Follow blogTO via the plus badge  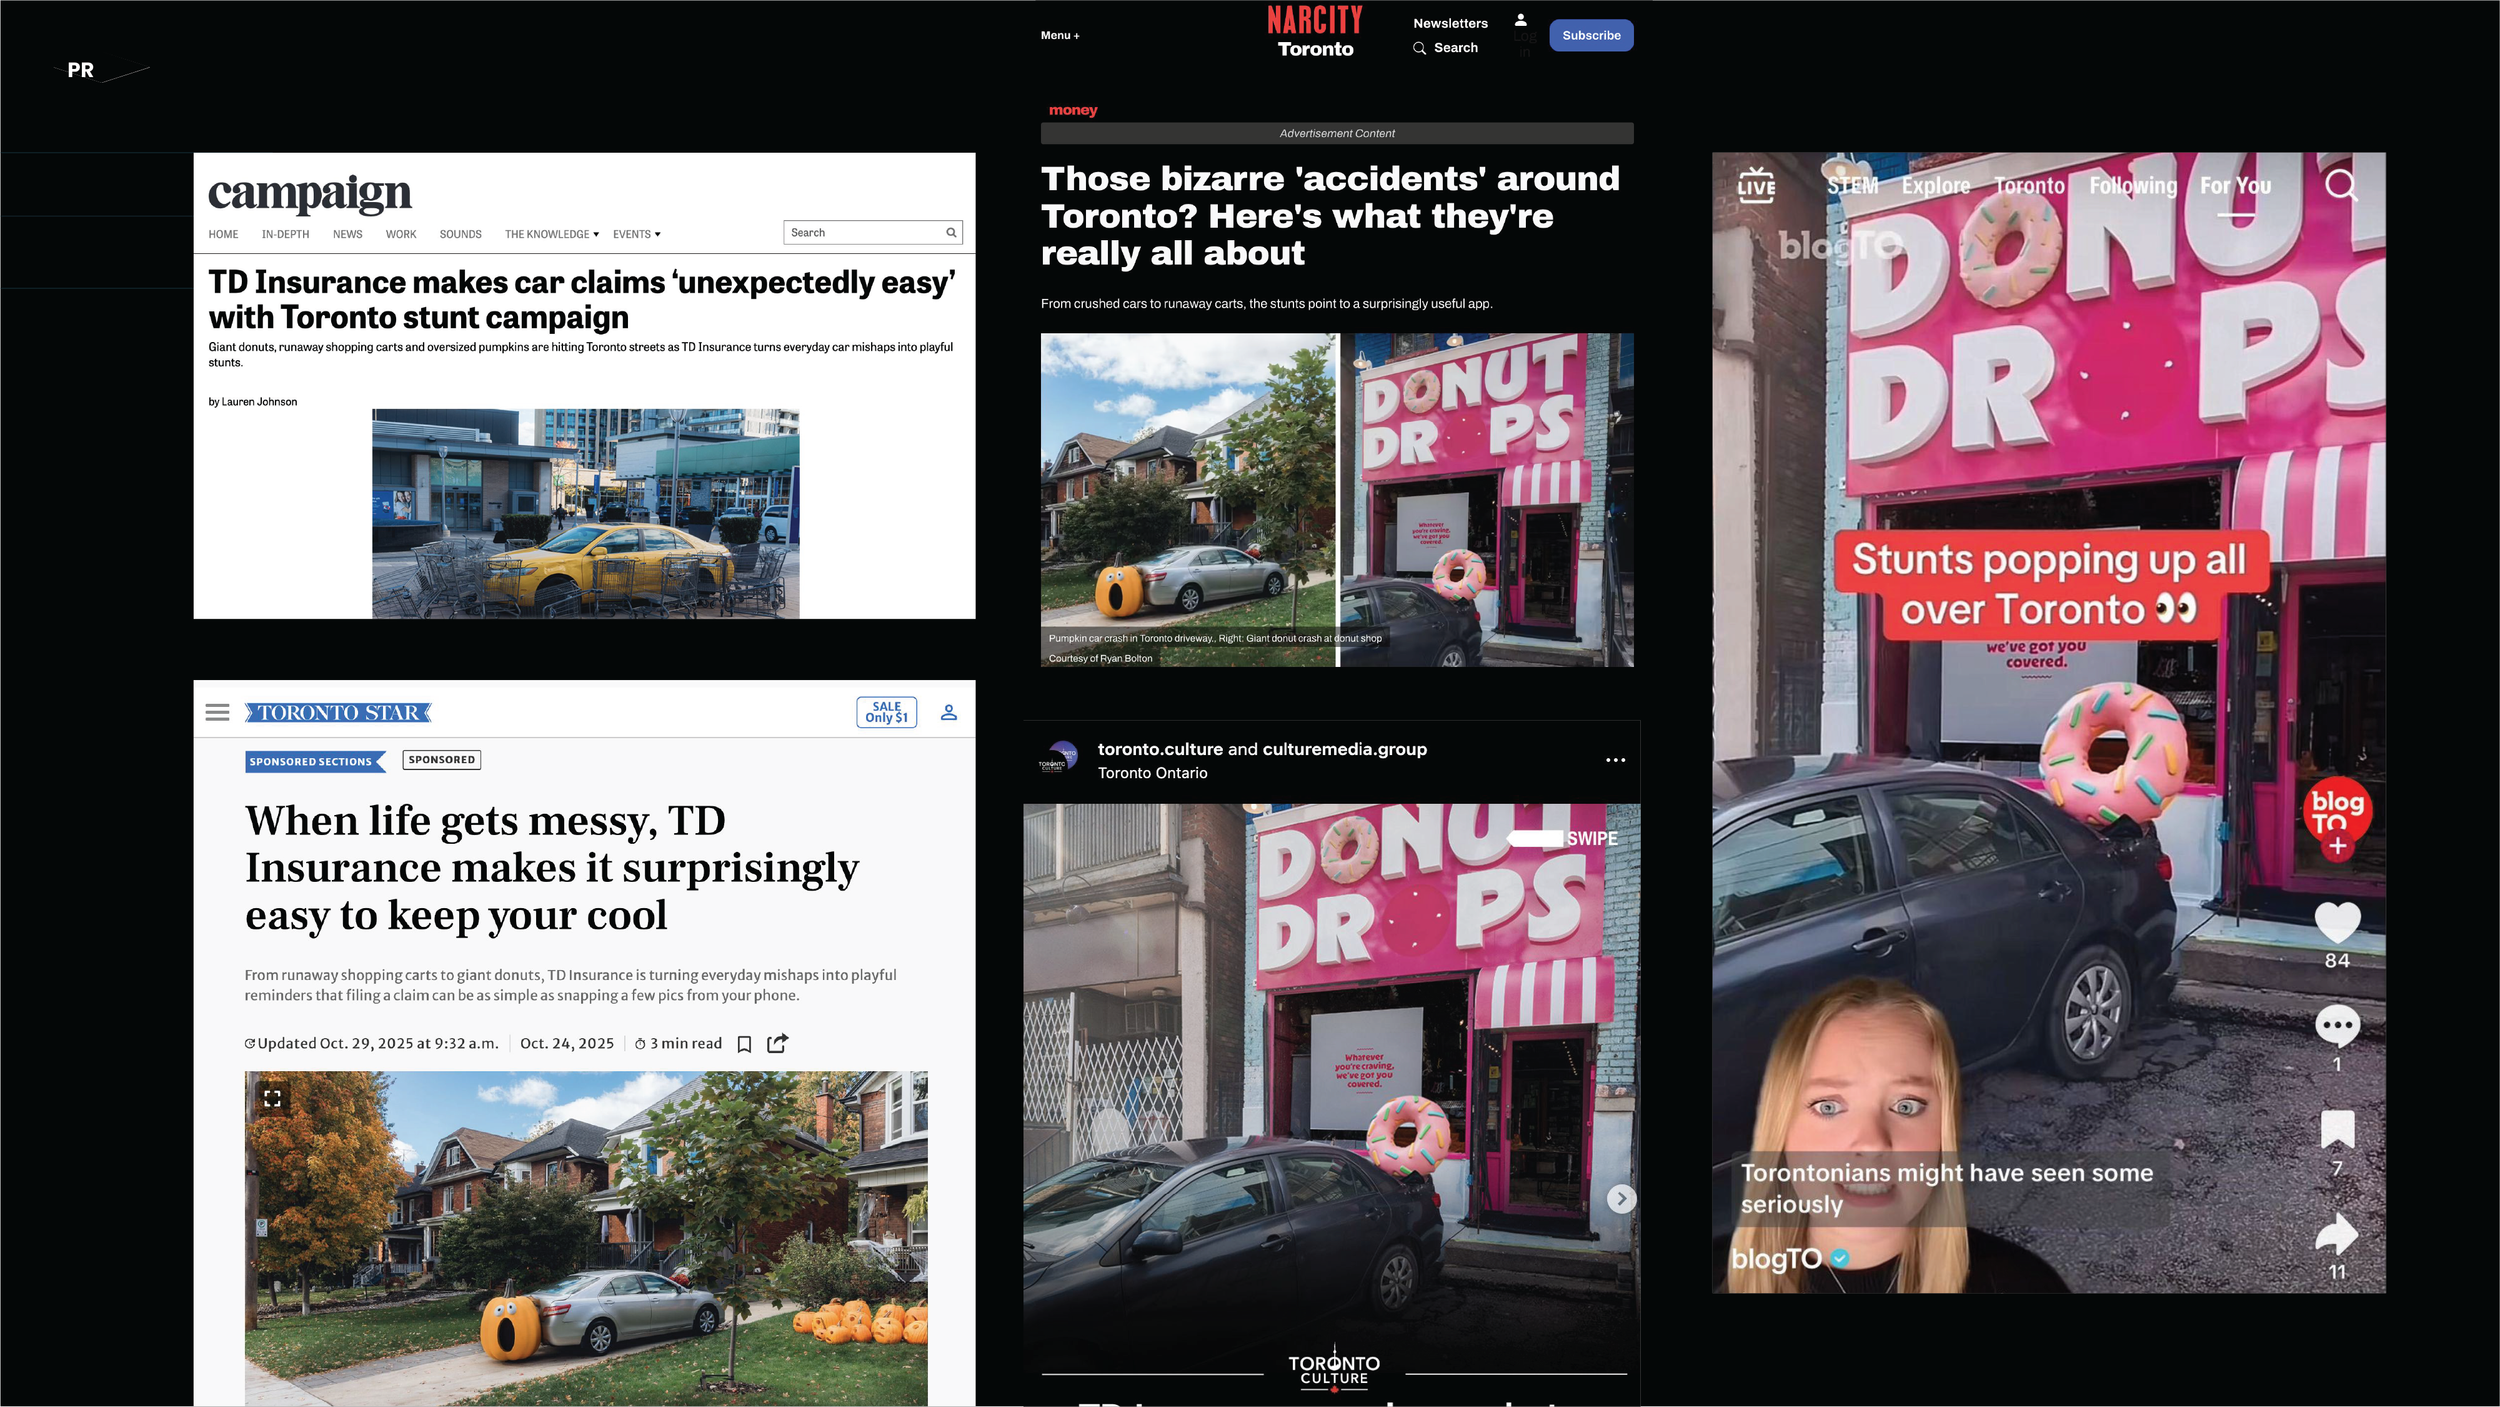(2338, 846)
